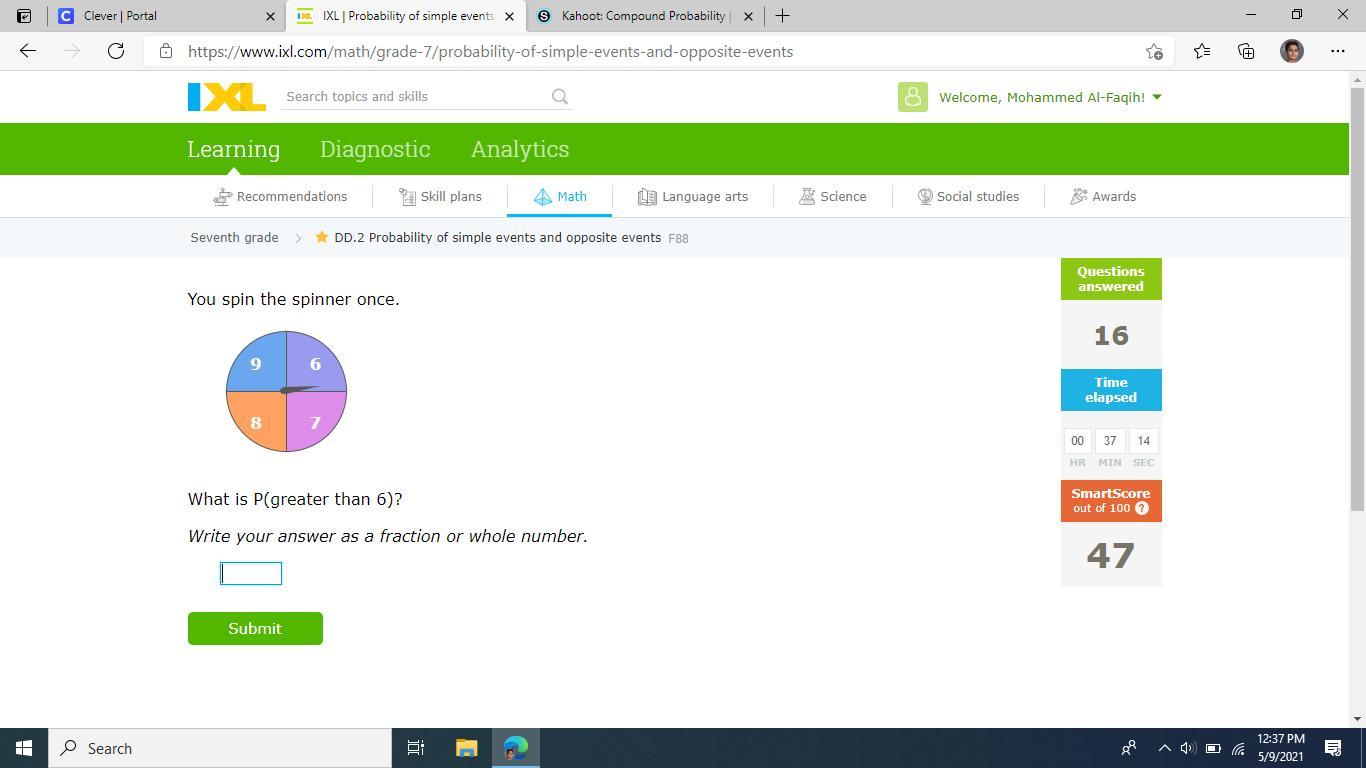
Task: Open Task View on the taskbar
Action: (x=416, y=748)
